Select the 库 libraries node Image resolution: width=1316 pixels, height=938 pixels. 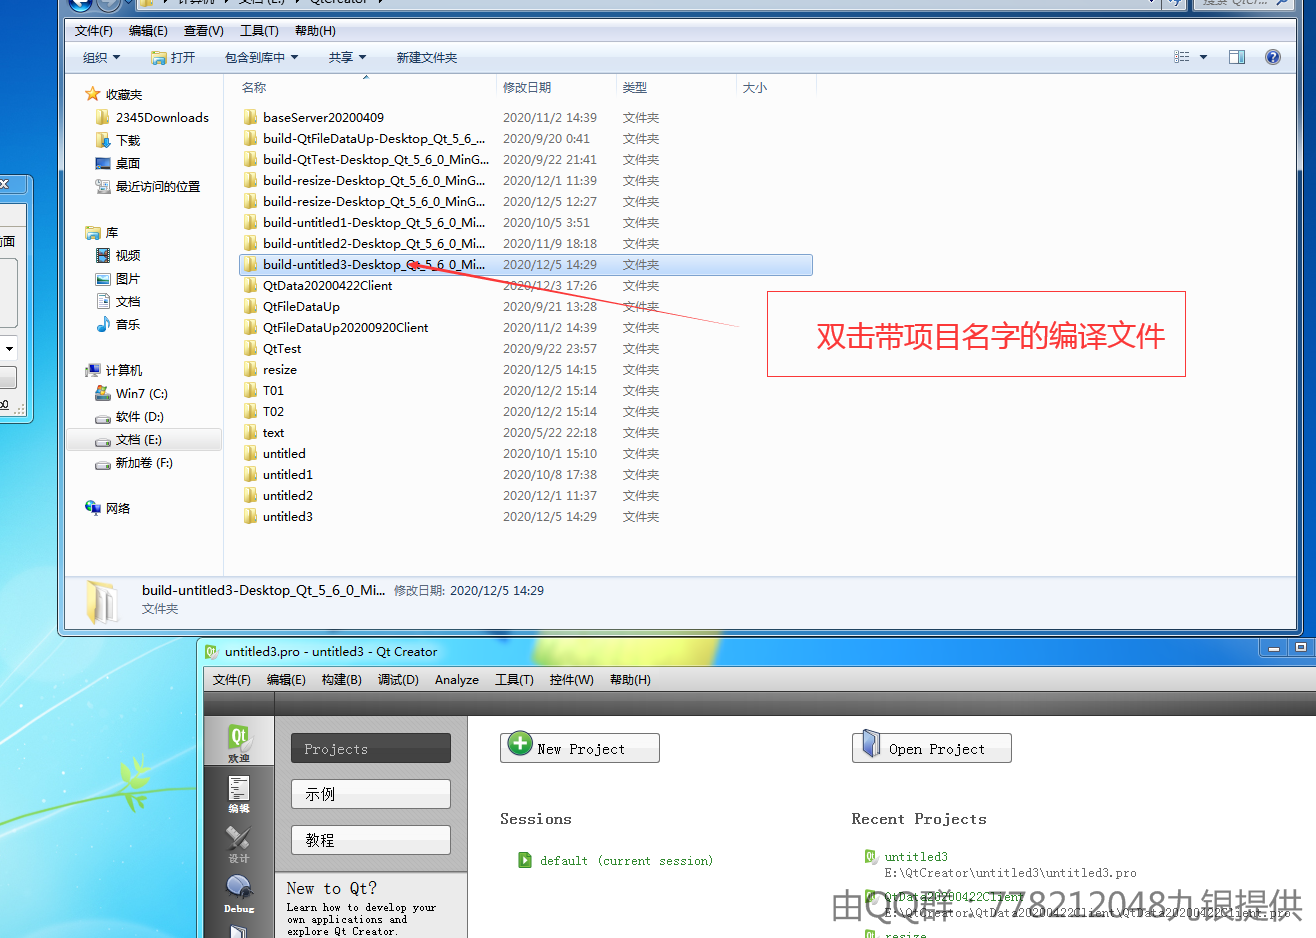[x=102, y=232]
